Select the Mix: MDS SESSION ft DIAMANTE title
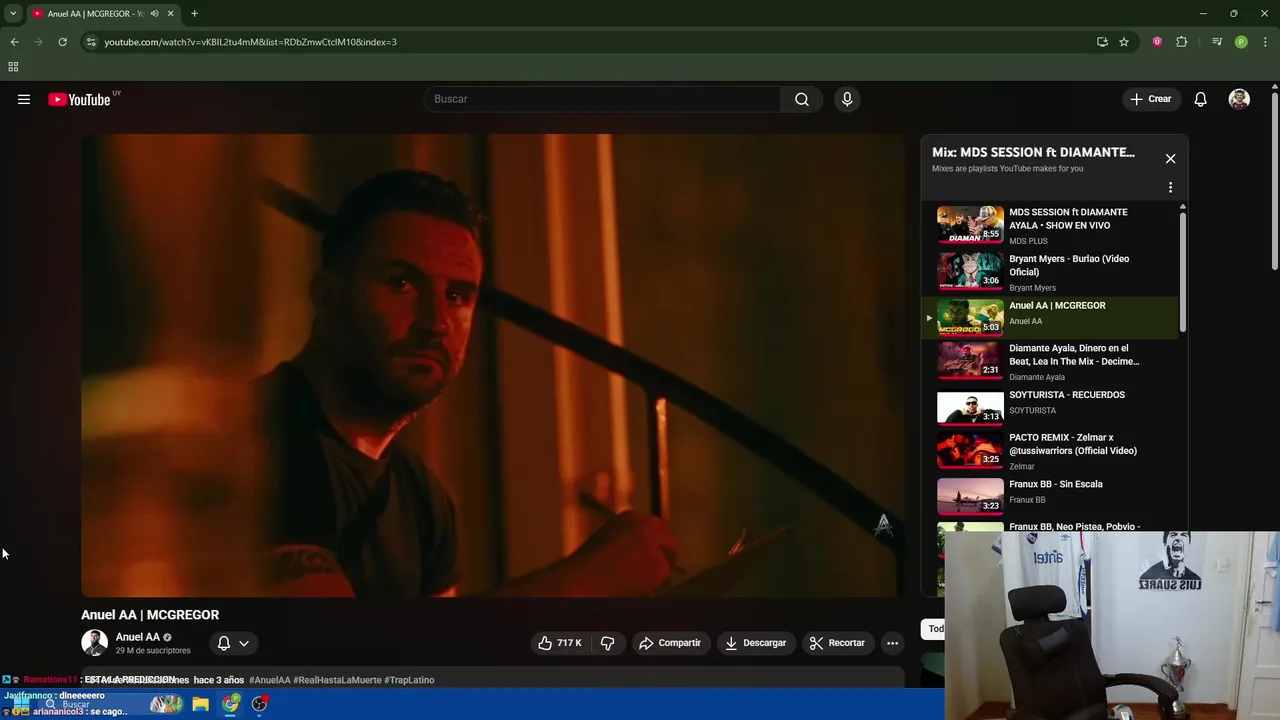Image resolution: width=1280 pixels, height=720 pixels. (x=1033, y=152)
